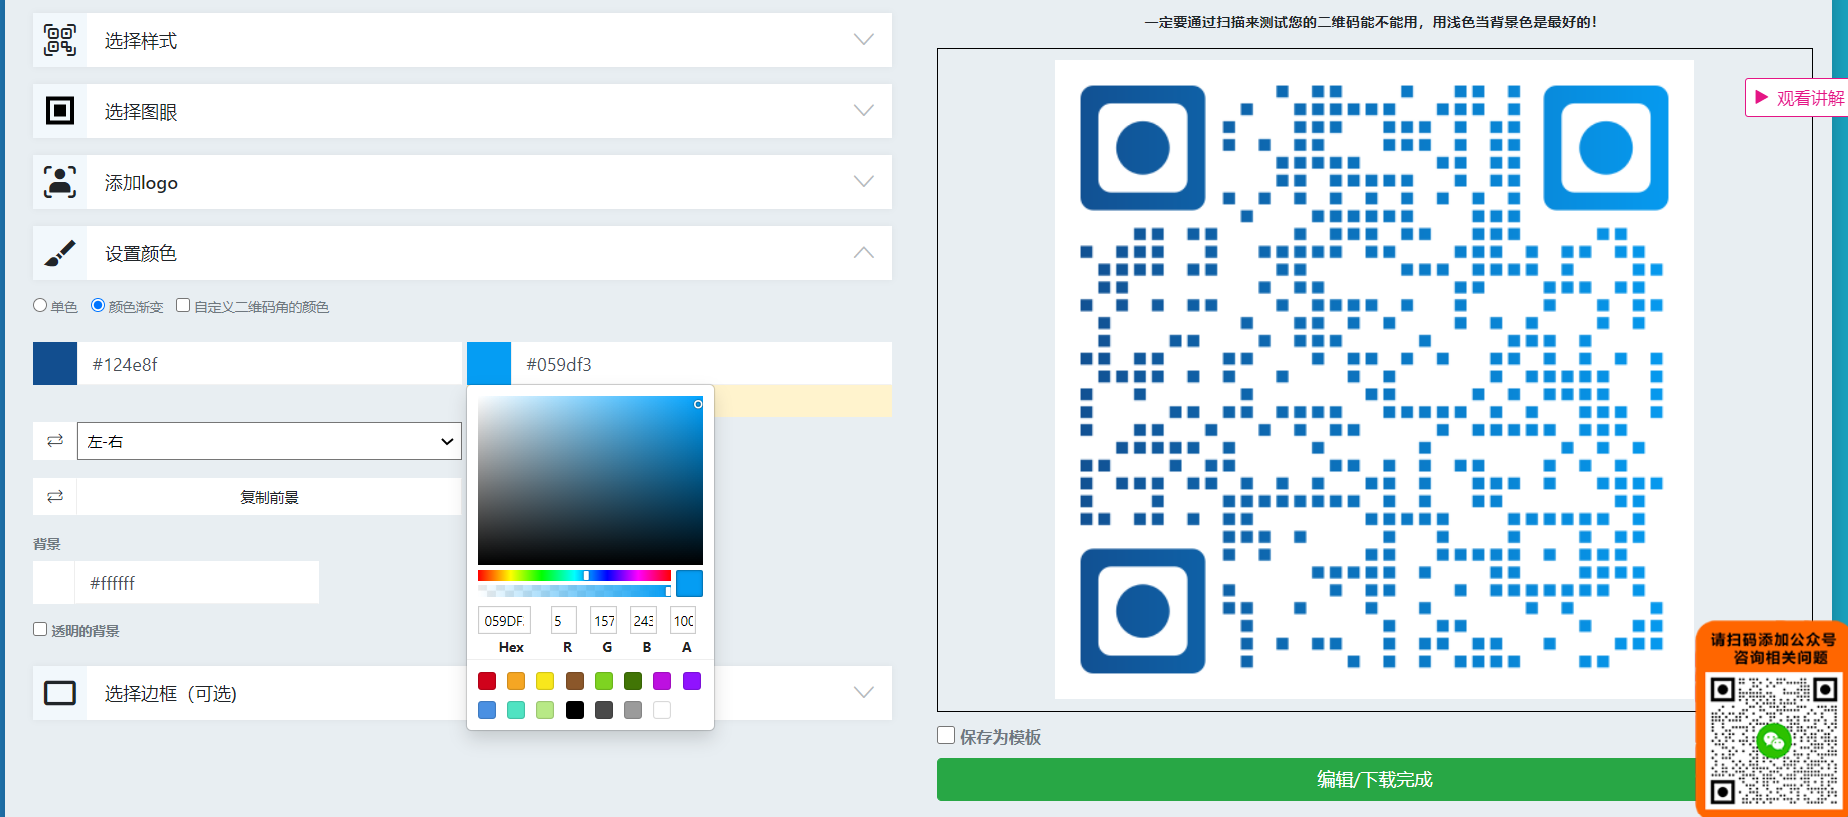This screenshot has width=1848, height=817.
Task: Open the 选择边框 (可选) panel header
Action: point(462,693)
